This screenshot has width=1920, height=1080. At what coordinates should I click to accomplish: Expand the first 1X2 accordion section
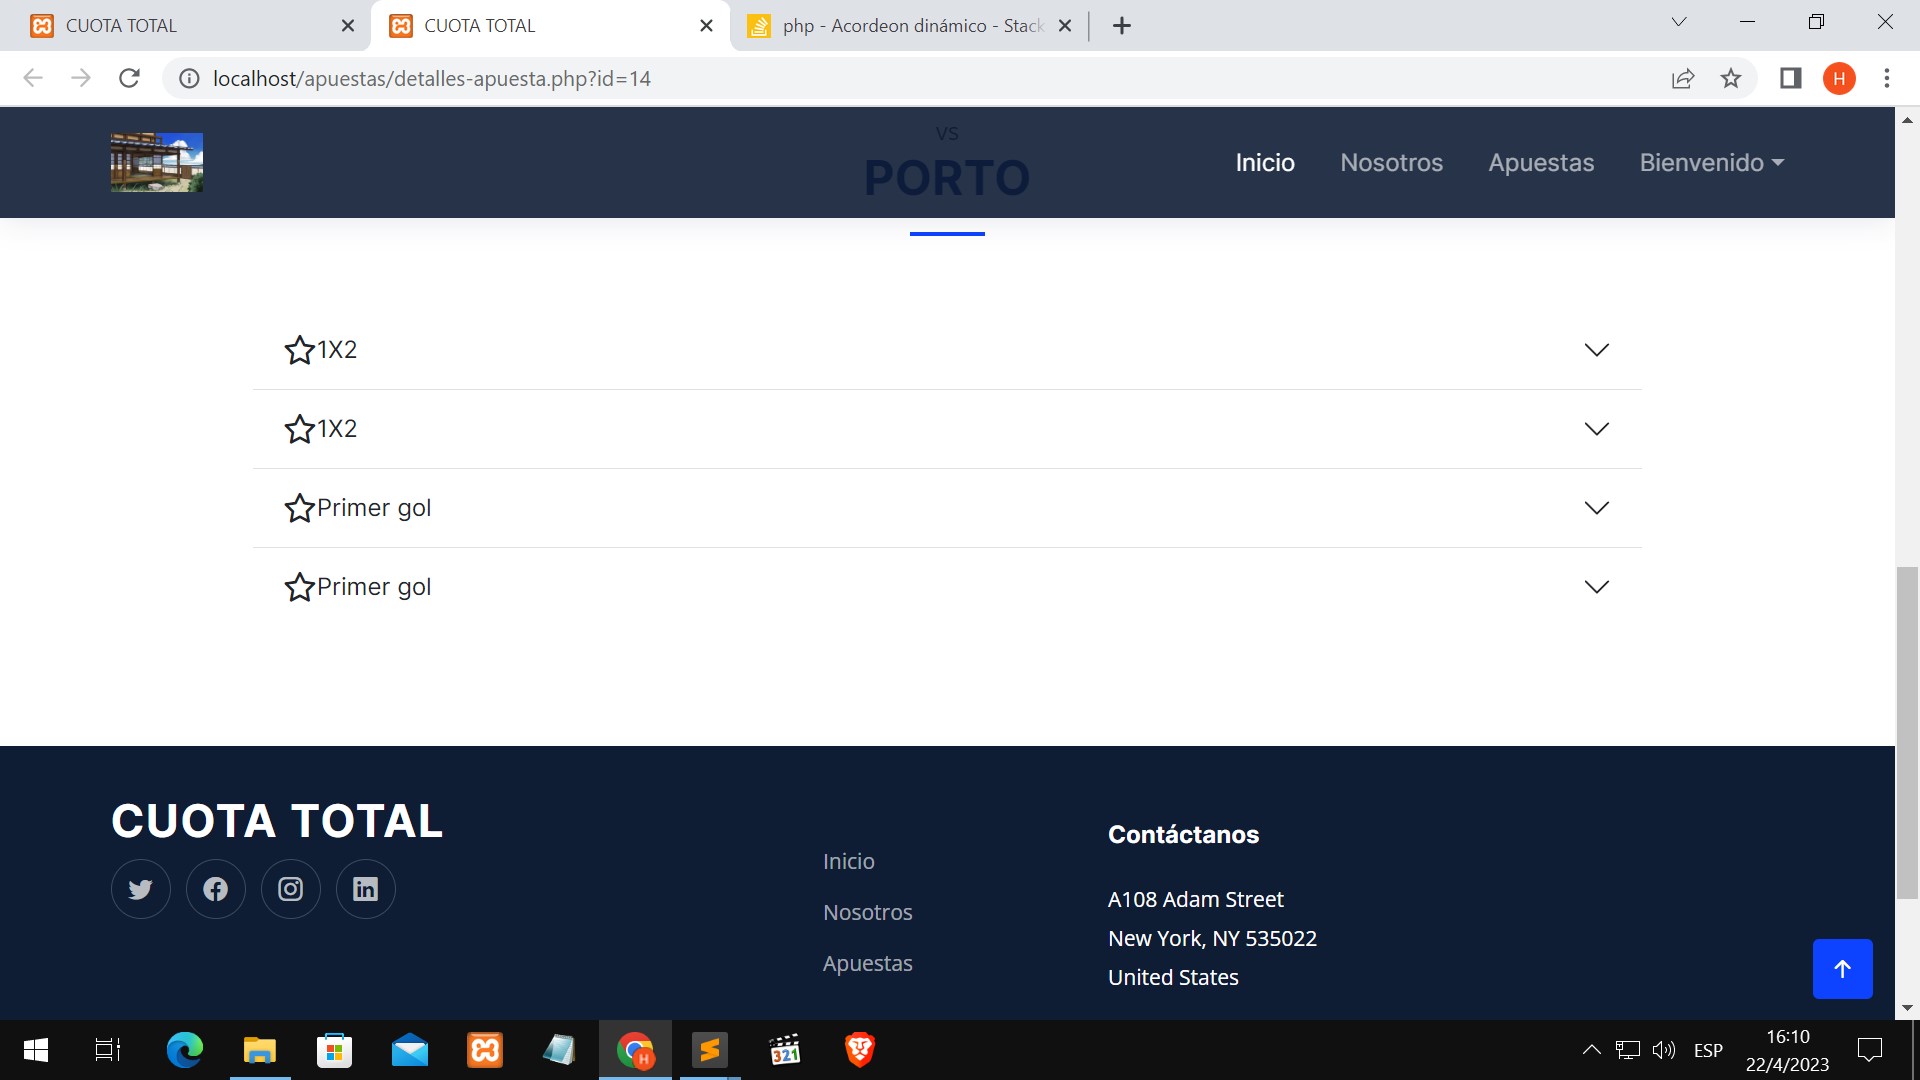tap(947, 349)
